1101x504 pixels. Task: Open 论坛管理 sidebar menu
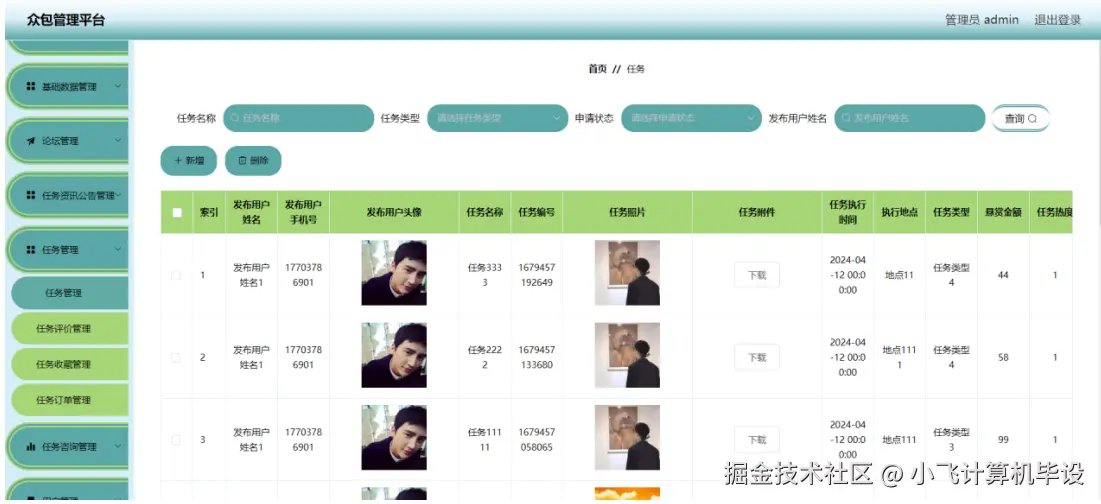(68, 141)
